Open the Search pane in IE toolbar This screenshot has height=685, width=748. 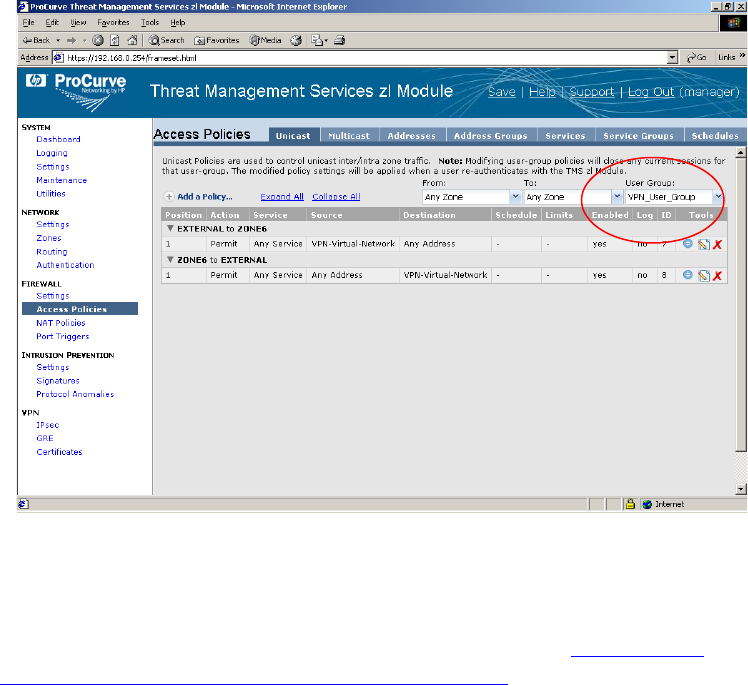coord(166,41)
